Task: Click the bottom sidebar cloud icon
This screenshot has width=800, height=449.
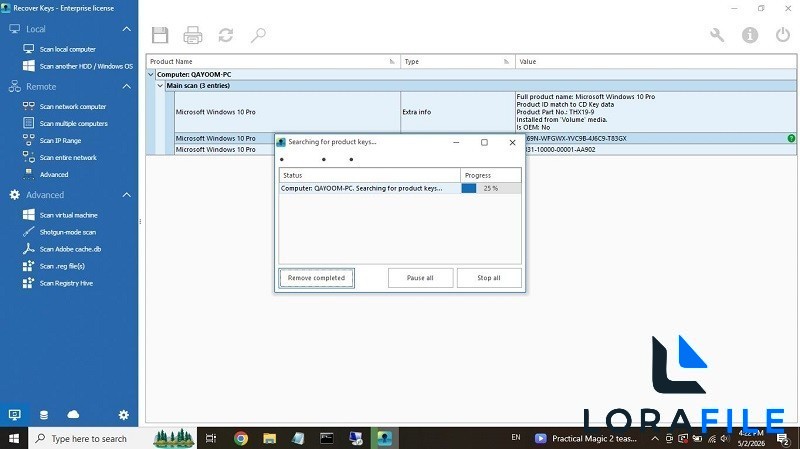Action: (x=73, y=414)
